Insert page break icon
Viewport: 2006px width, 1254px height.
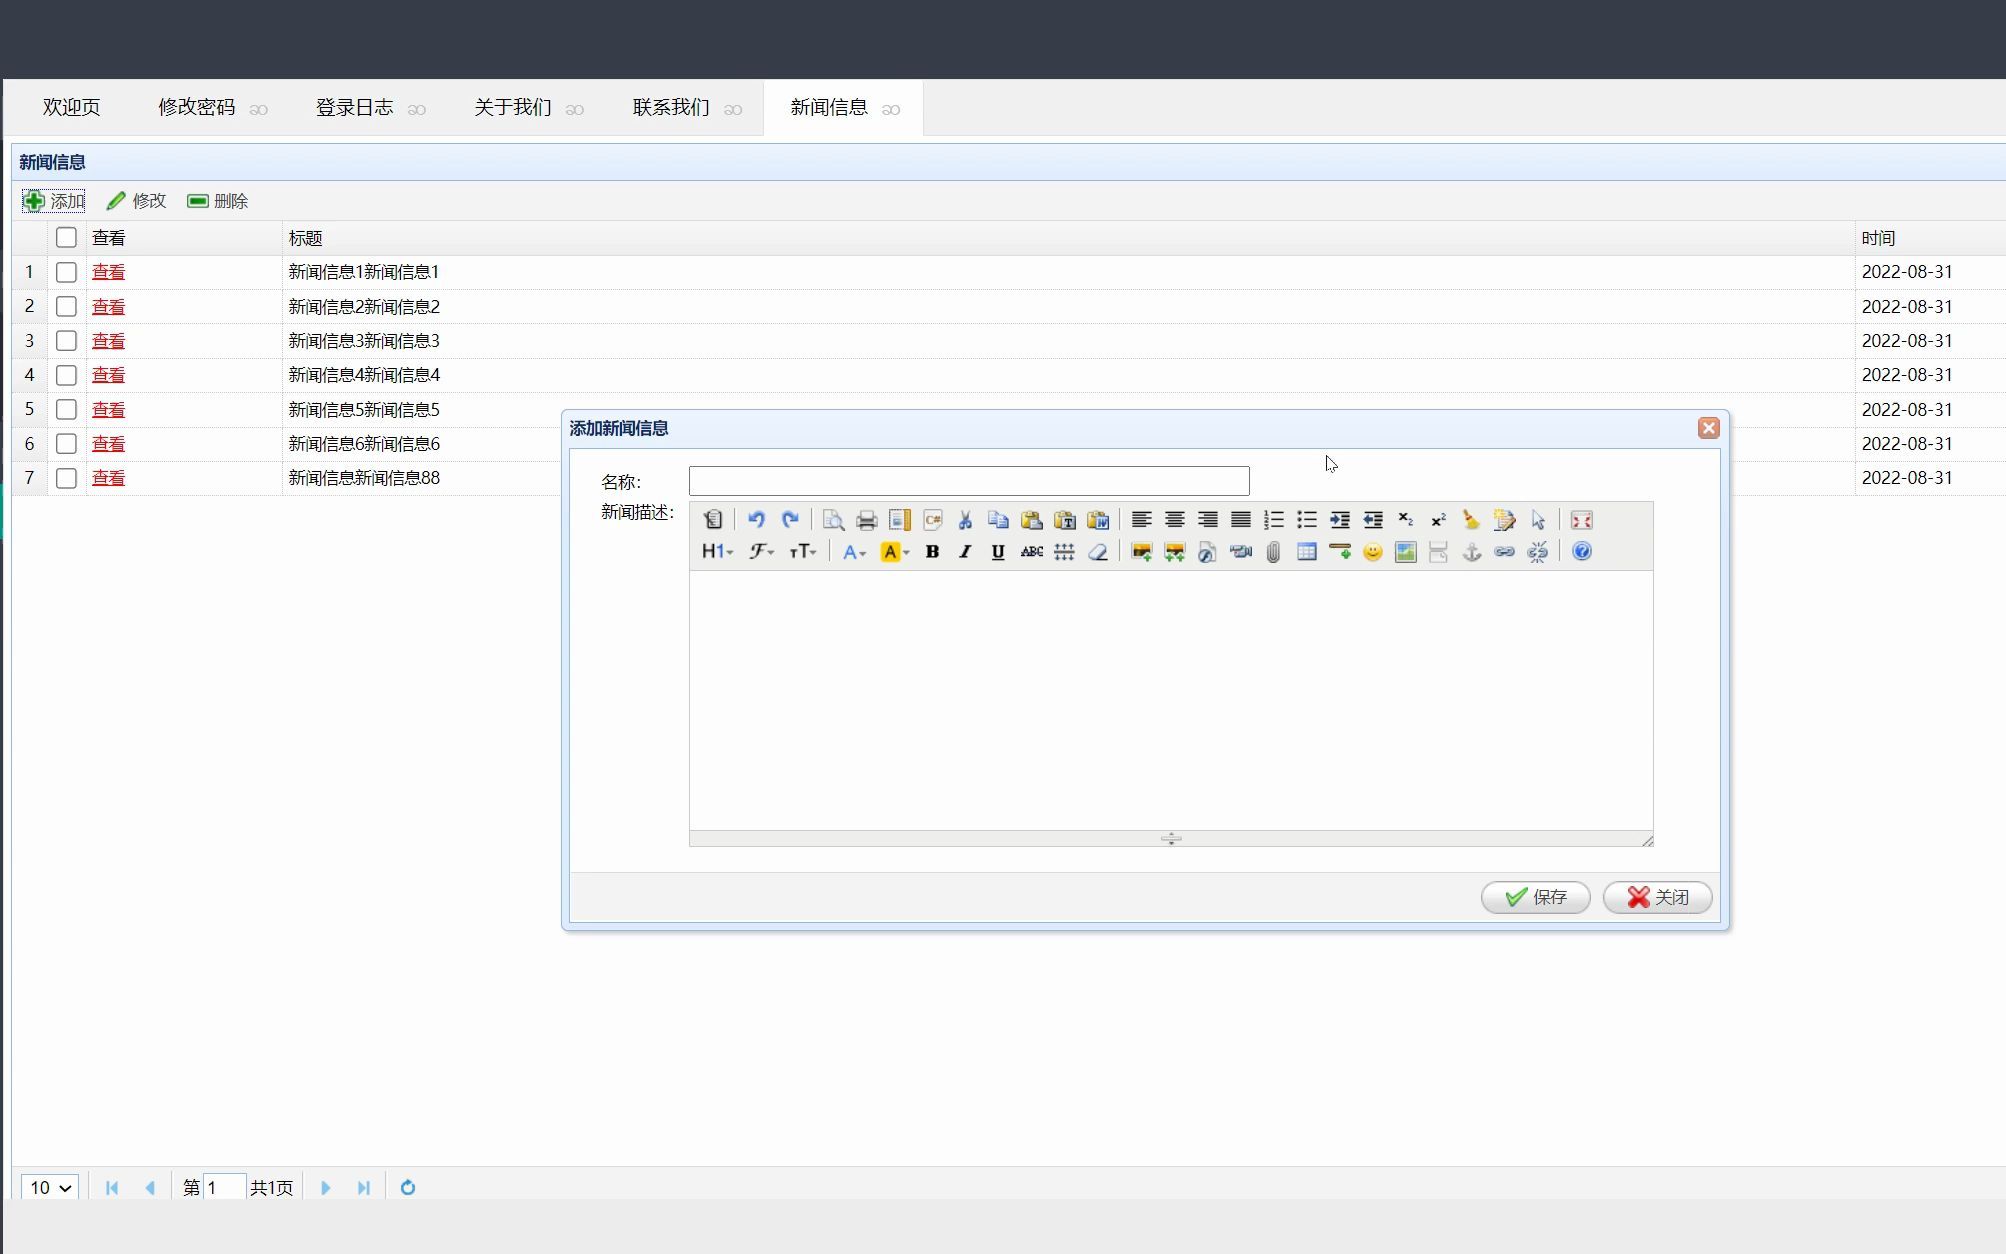point(1438,552)
